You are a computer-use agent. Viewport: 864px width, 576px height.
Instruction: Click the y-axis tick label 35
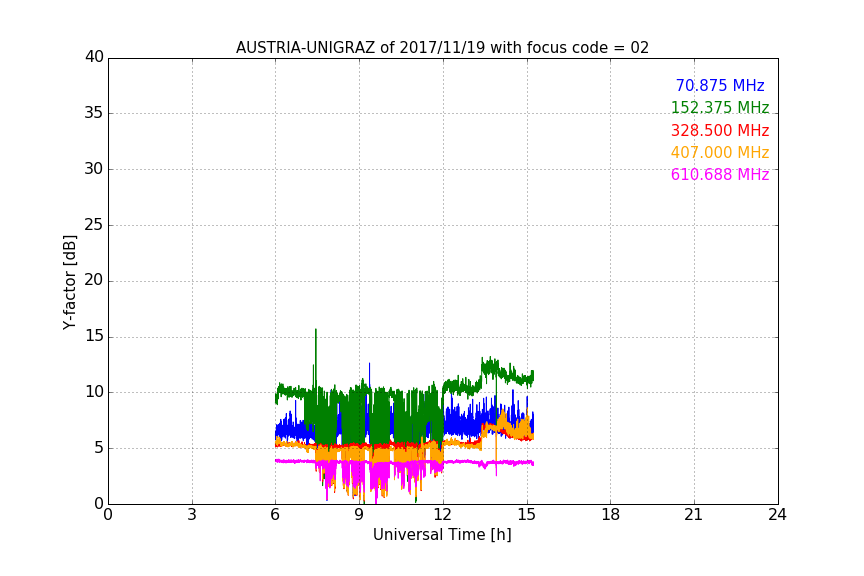click(94, 113)
